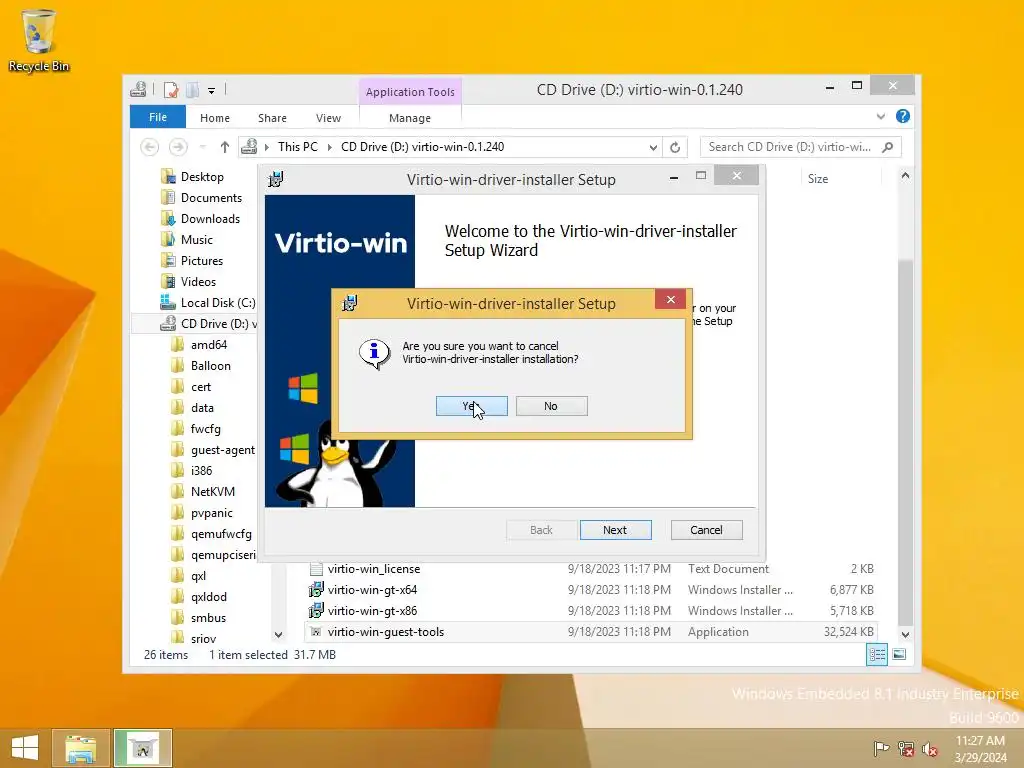Viewport: 1024px width, 768px height.
Task: Click Cancel in the setup wizard
Action: click(707, 530)
